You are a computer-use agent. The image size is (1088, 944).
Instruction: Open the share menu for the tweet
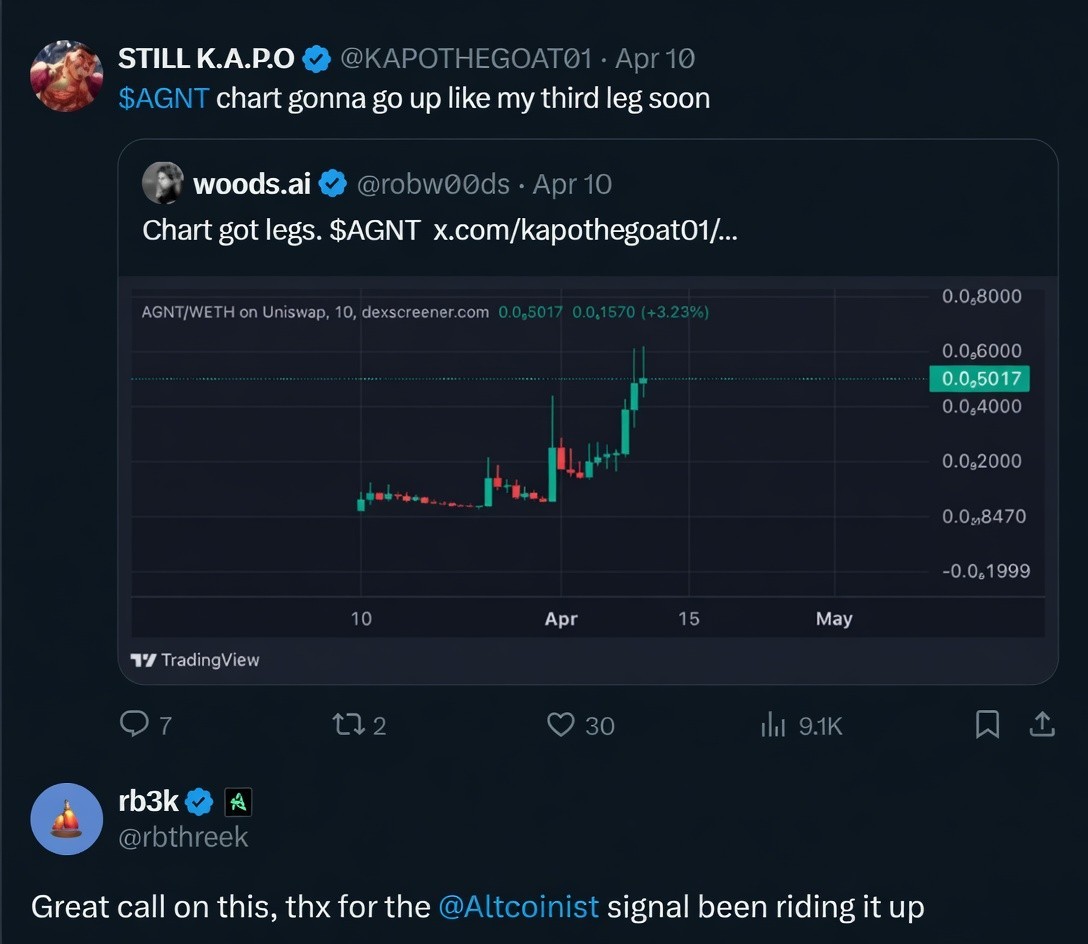point(1041,724)
